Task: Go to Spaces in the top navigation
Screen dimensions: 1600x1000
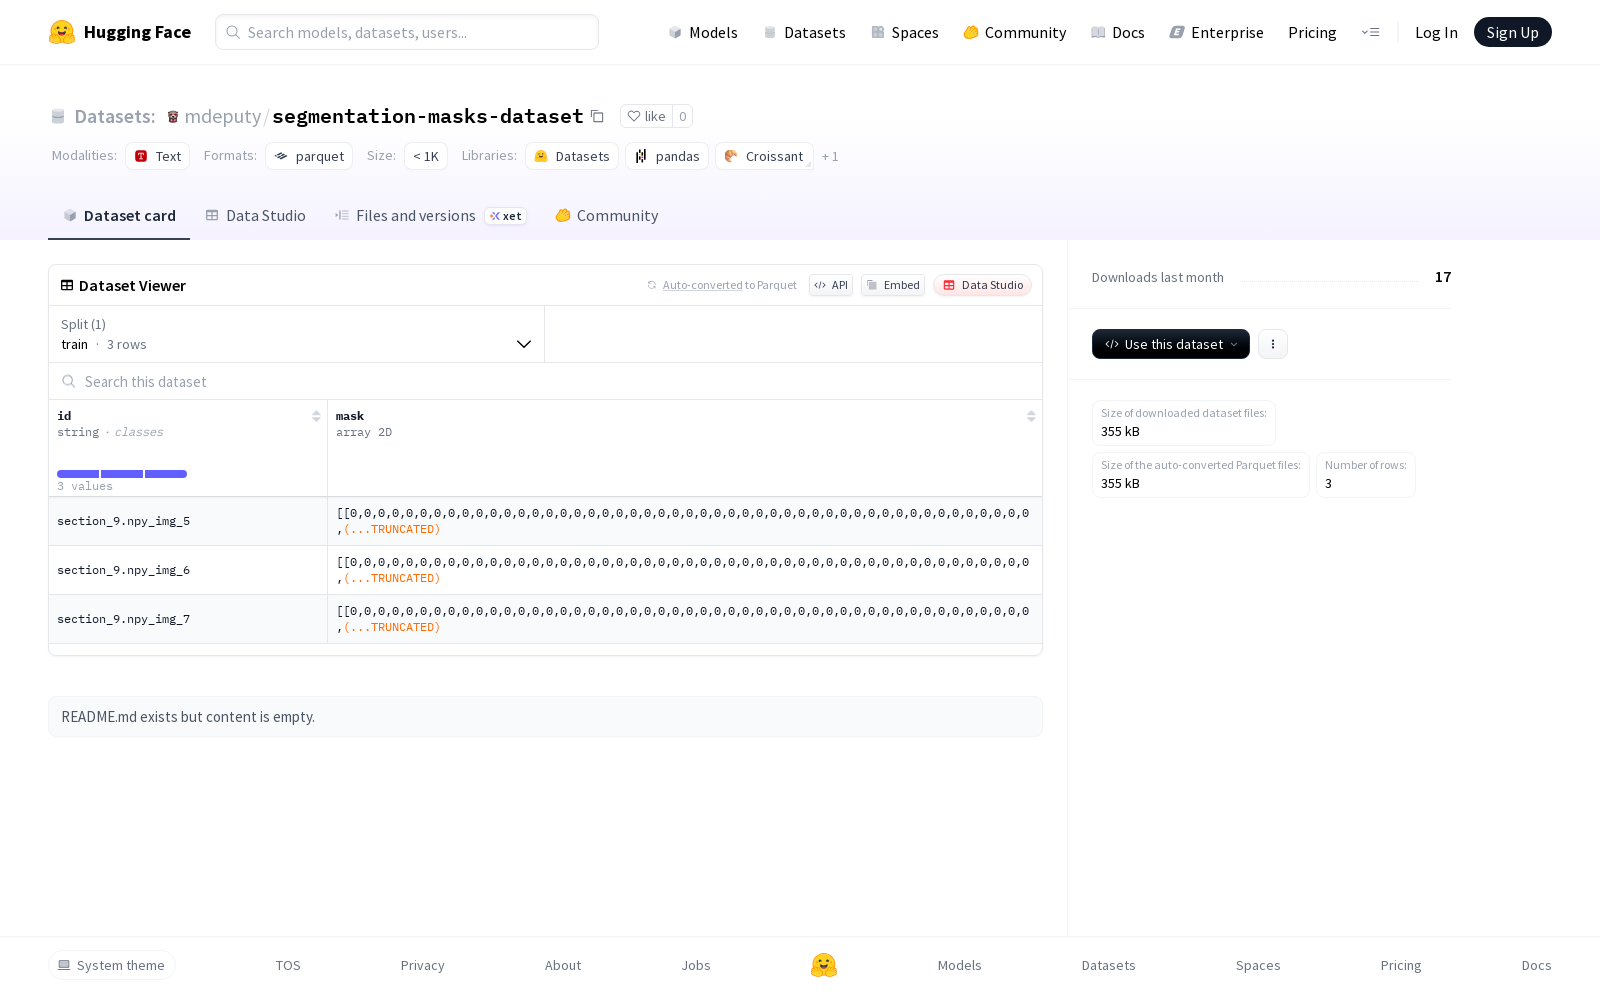Action: coord(904,32)
